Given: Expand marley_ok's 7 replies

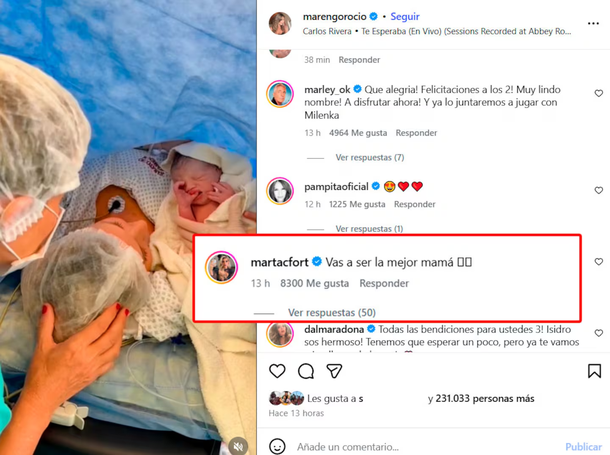Looking at the screenshot, I should click(x=369, y=157).
